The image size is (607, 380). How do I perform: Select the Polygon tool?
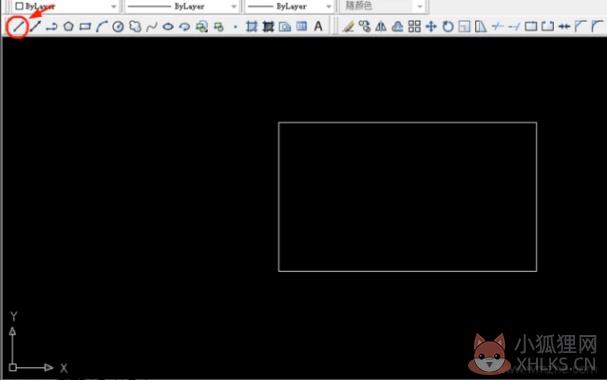(69, 27)
